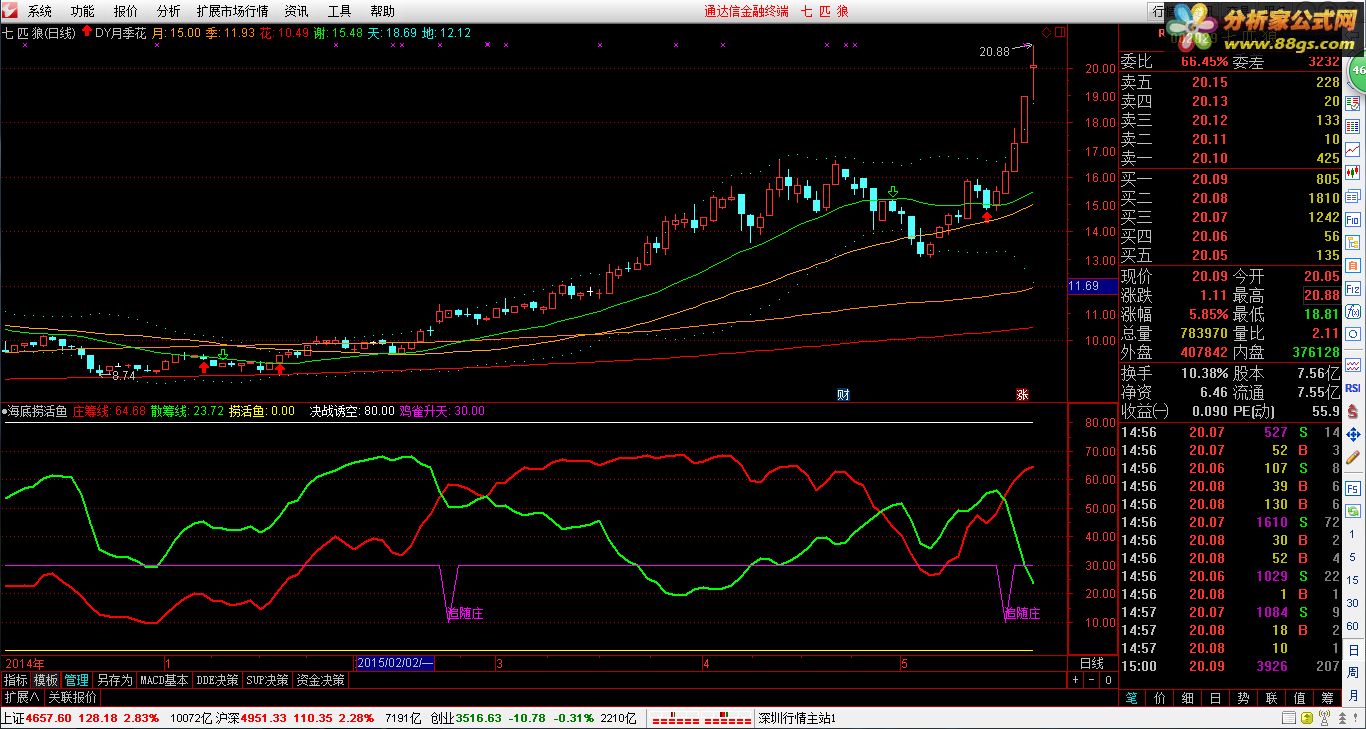Viewport: 1366px width, 729px height.
Task: Select the 筹 tab in trade panel
Action: pos(1326,697)
